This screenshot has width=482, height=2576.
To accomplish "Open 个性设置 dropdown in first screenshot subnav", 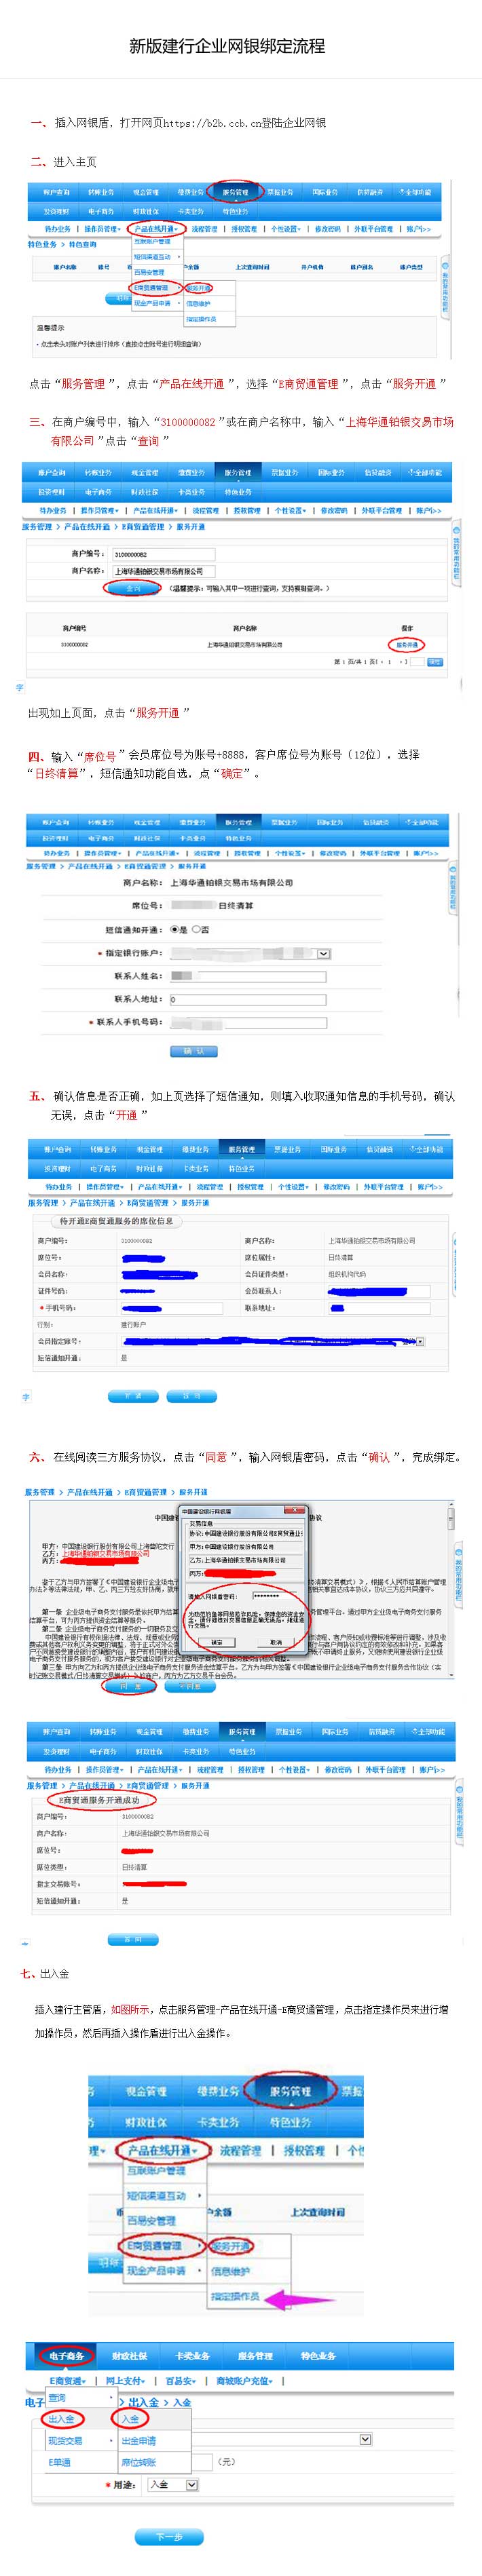I will 287,229.
